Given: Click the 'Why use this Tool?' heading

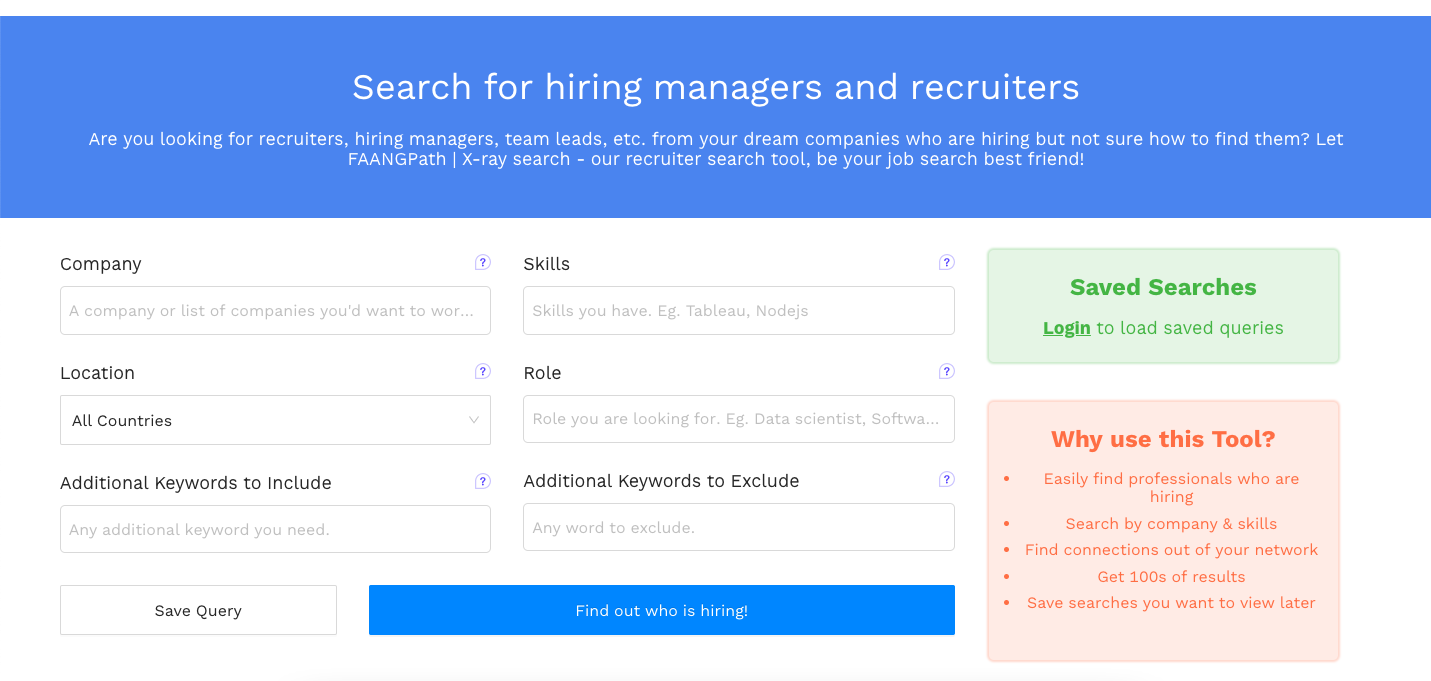Looking at the screenshot, I should coord(1163,439).
